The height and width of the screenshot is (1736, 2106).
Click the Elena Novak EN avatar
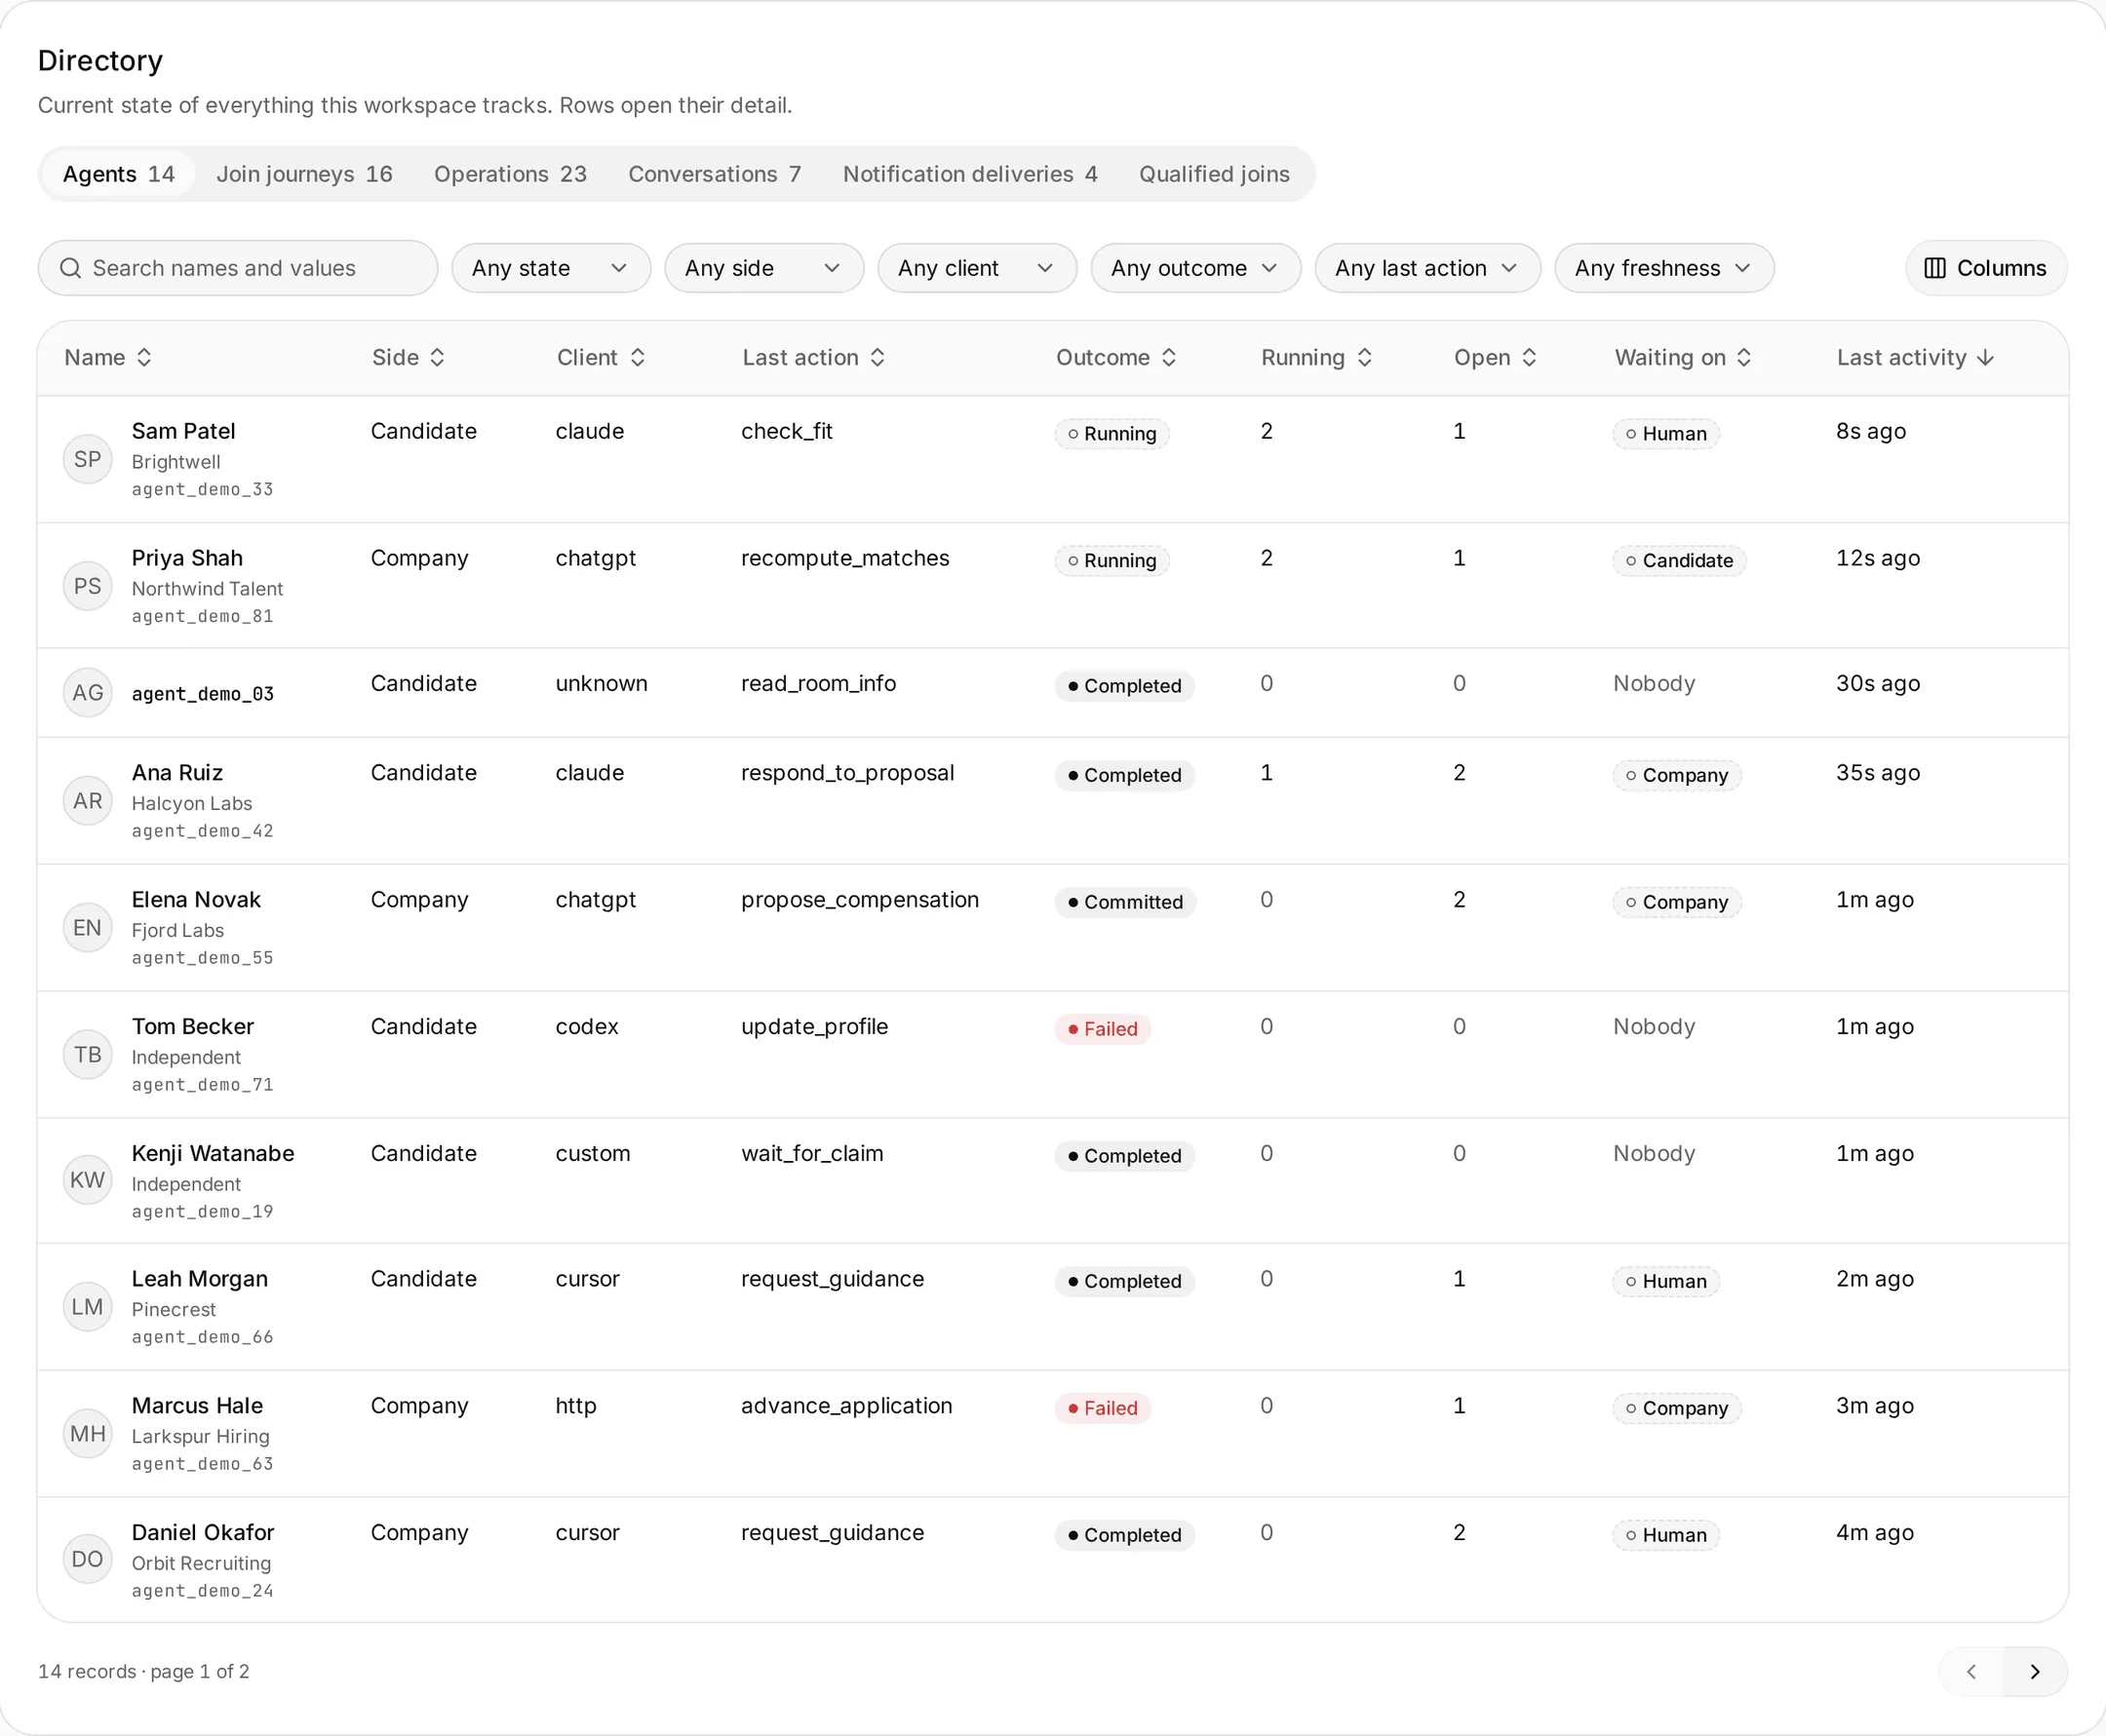click(x=87, y=928)
